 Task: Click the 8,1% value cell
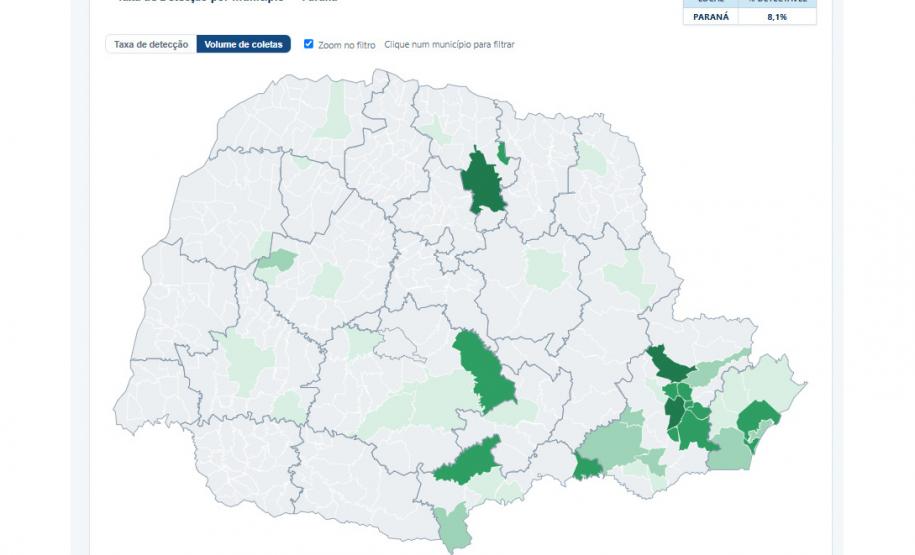coord(777,17)
